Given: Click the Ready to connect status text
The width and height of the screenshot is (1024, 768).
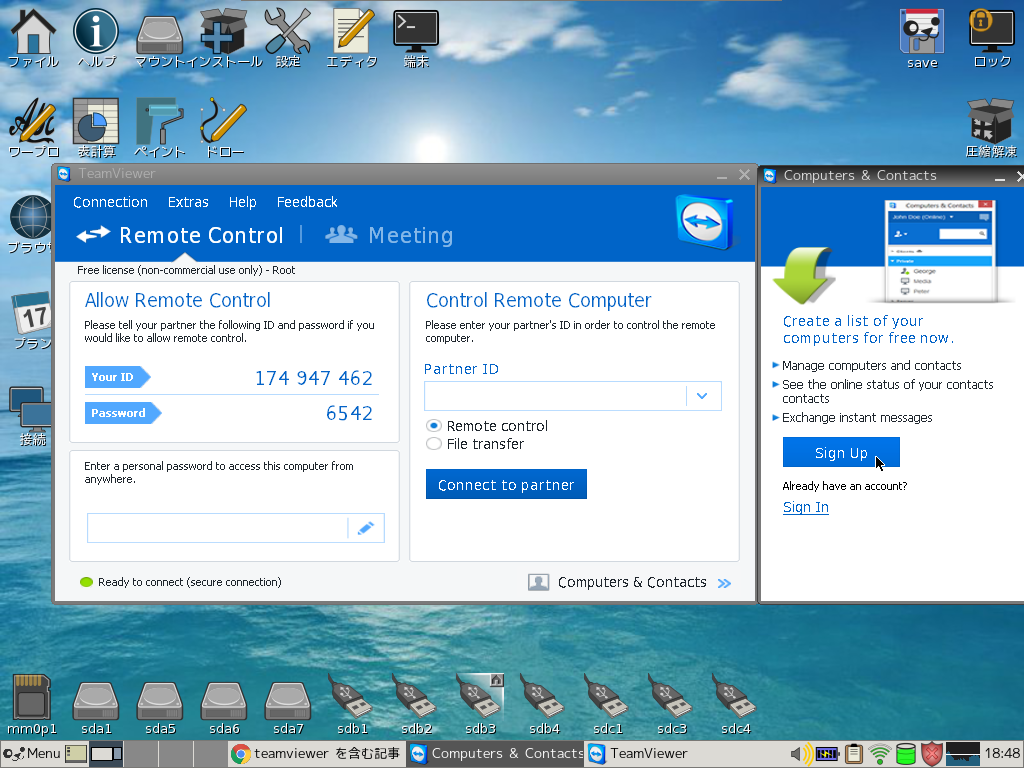Looking at the screenshot, I should click(189, 582).
